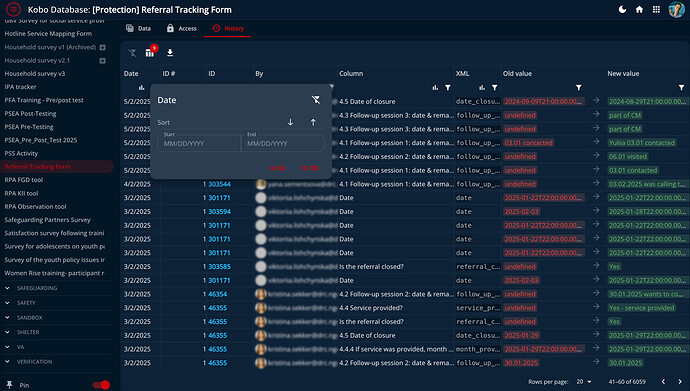Viewport: 690px width, 391px height.
Task: Open record ID 303594
Action: click(x=219, y=212)
